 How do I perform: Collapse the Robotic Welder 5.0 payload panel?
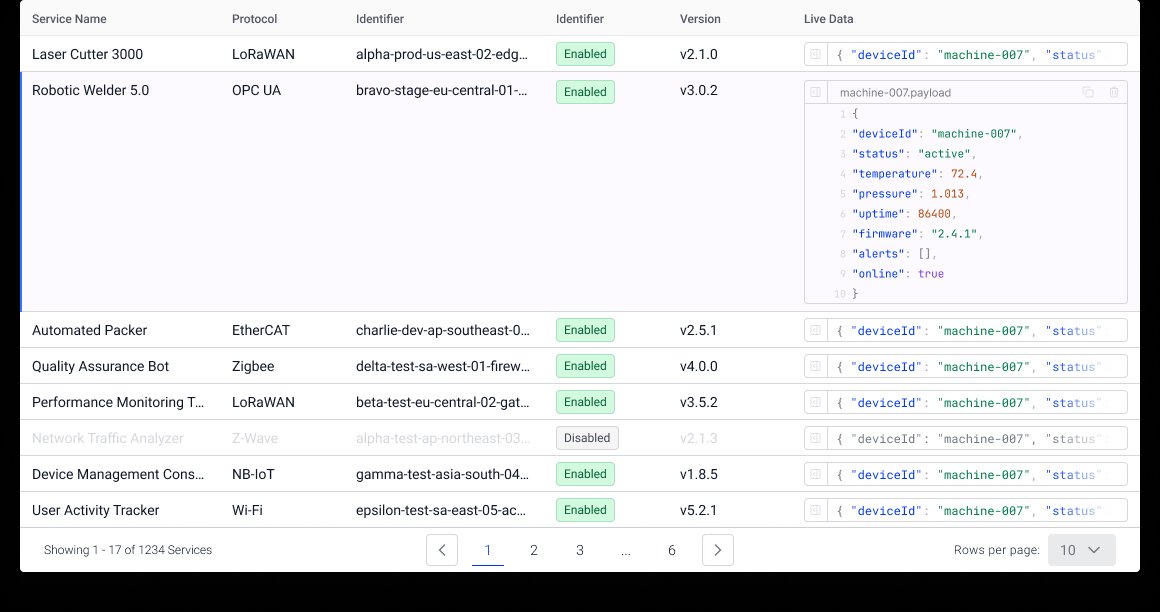click(x=816, y=93)
